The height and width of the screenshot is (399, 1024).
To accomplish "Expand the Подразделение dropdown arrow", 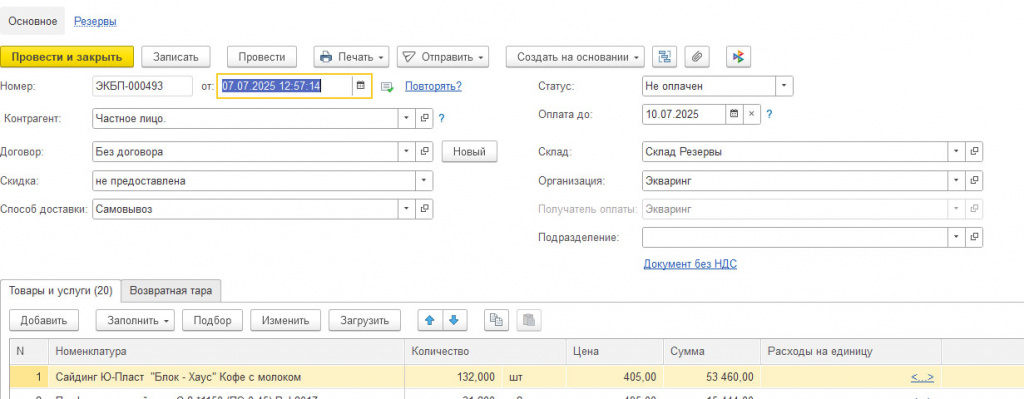I will [x=957, y=237].
